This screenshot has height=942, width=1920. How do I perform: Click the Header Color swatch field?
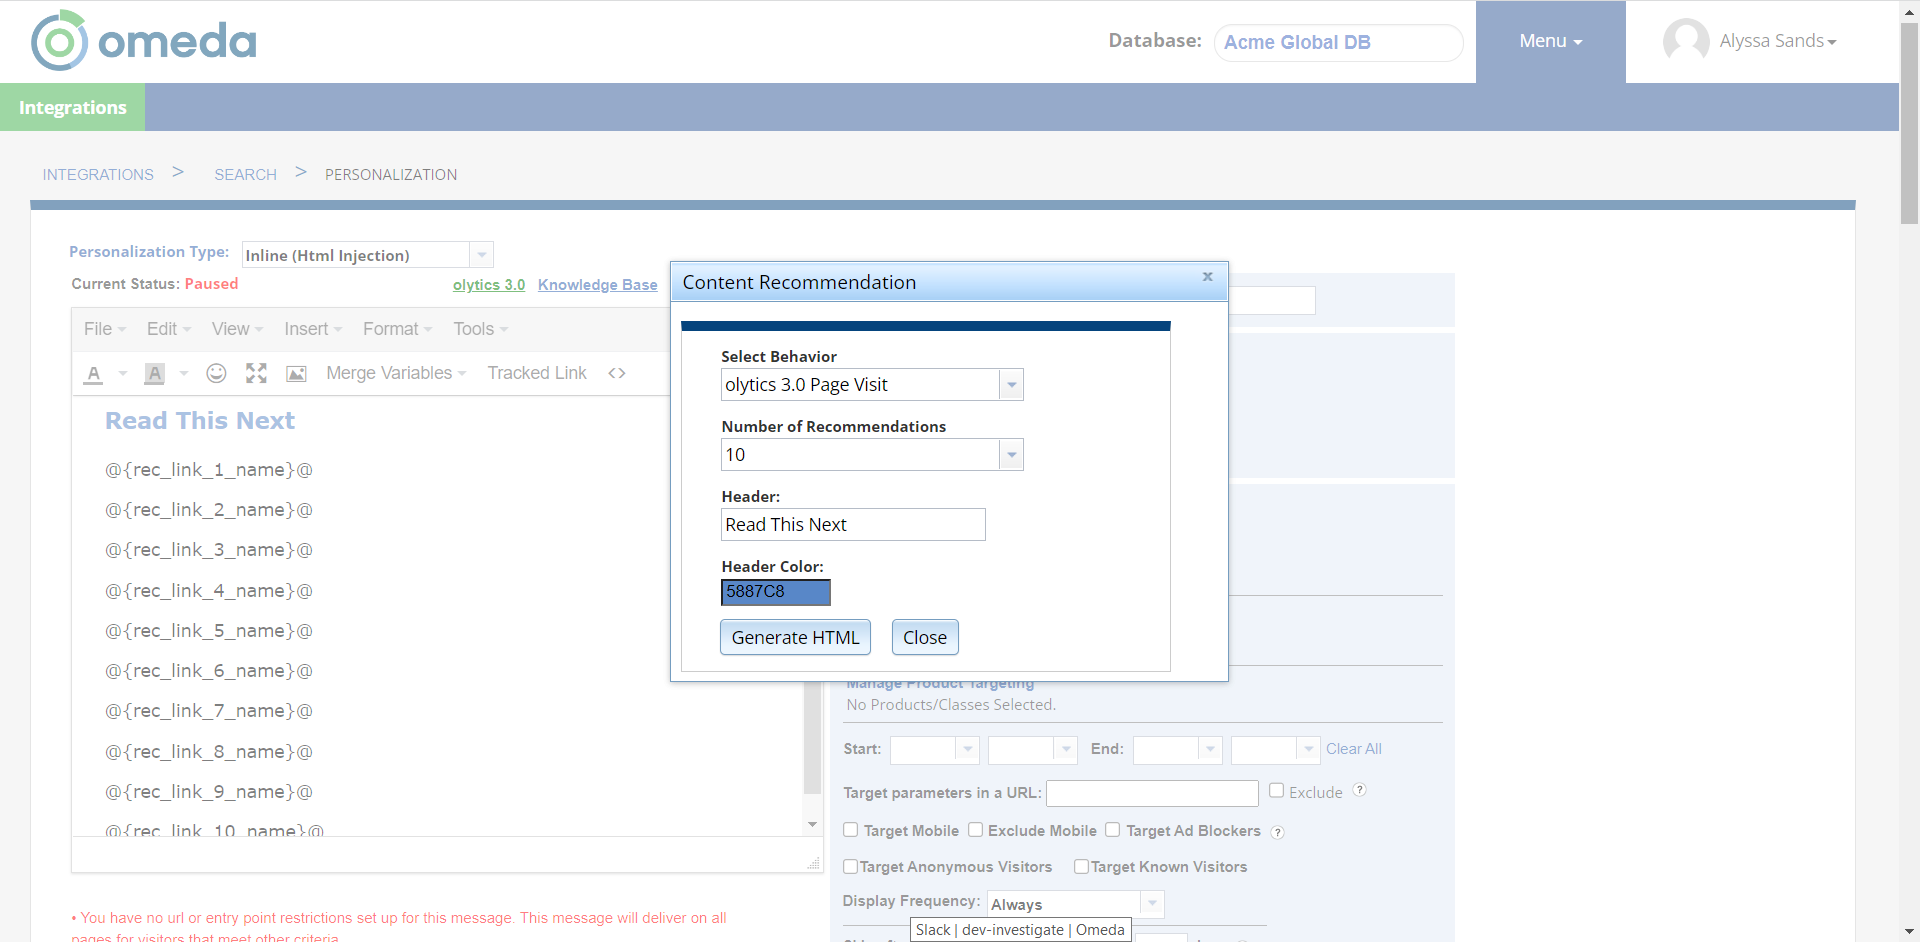[x=775, y=592]
